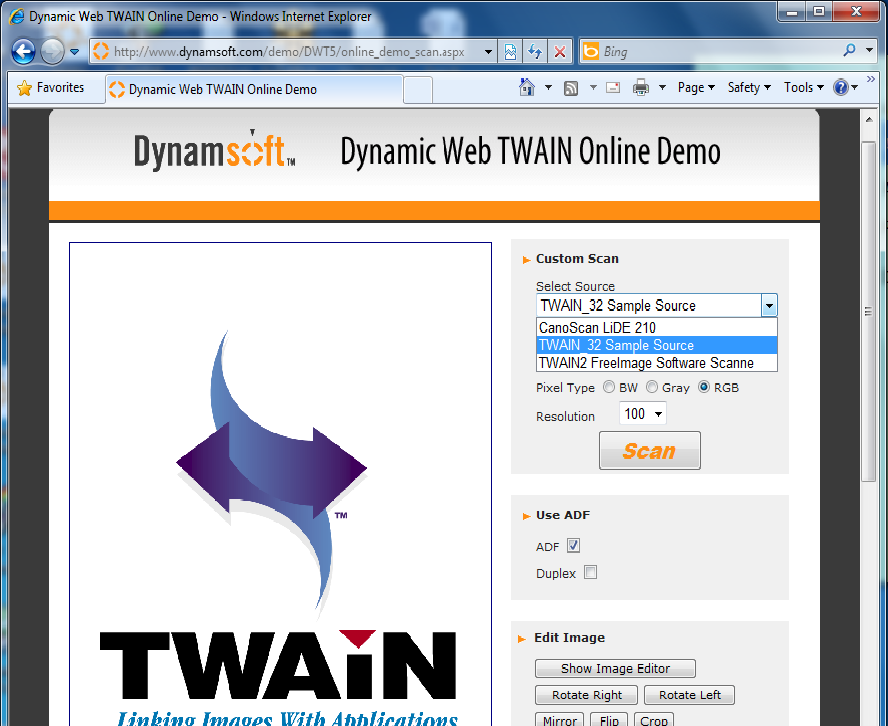Click the red Stop loading icon
Viewport: 888px width, 726px height.
tap(560, 52)
